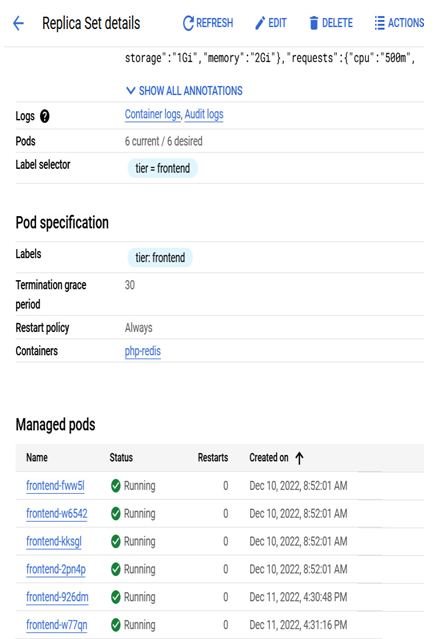Open pod frontend-926dm
The width and height of the screenshot is (438, 639).
[57, 597]
